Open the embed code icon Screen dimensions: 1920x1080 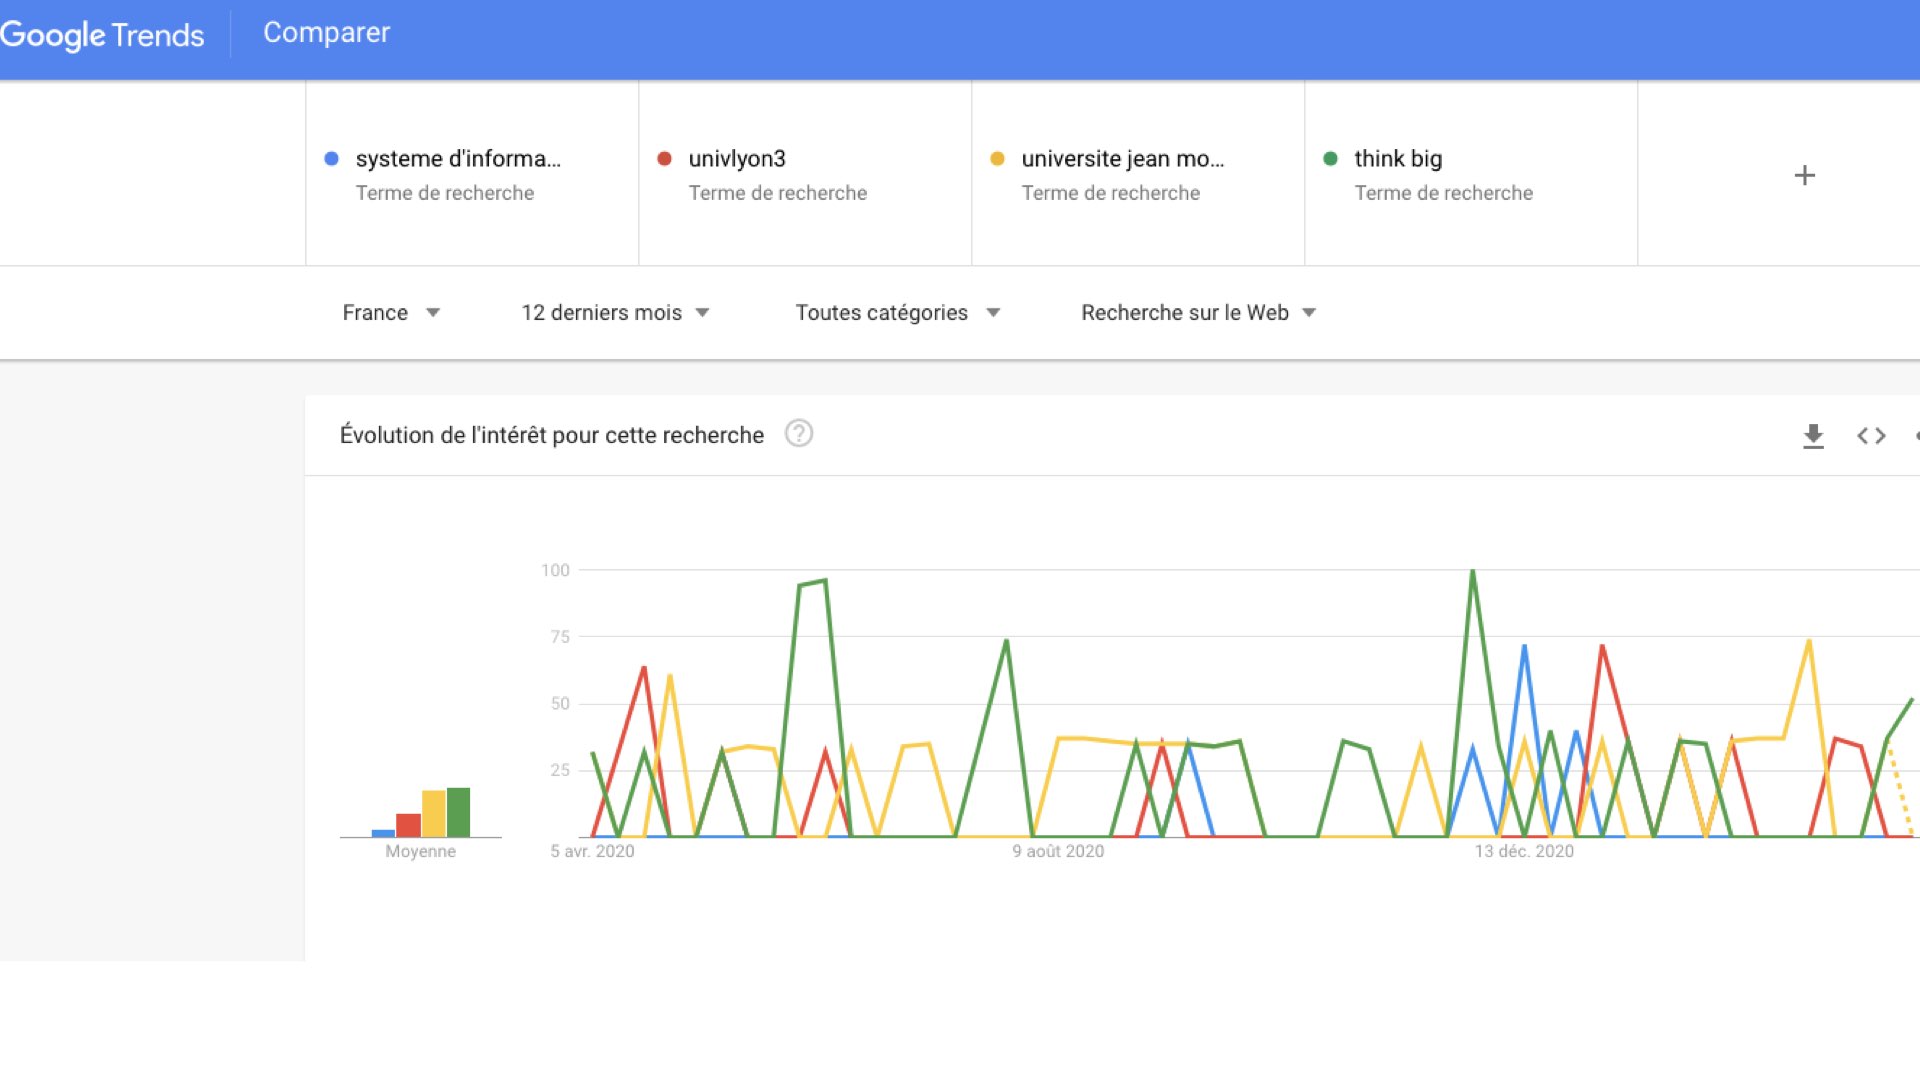[x=1871, y=436]
